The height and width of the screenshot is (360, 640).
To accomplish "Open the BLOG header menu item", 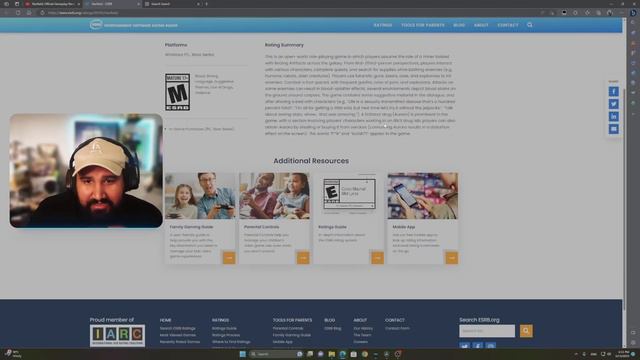I will [x=459, y=25].
